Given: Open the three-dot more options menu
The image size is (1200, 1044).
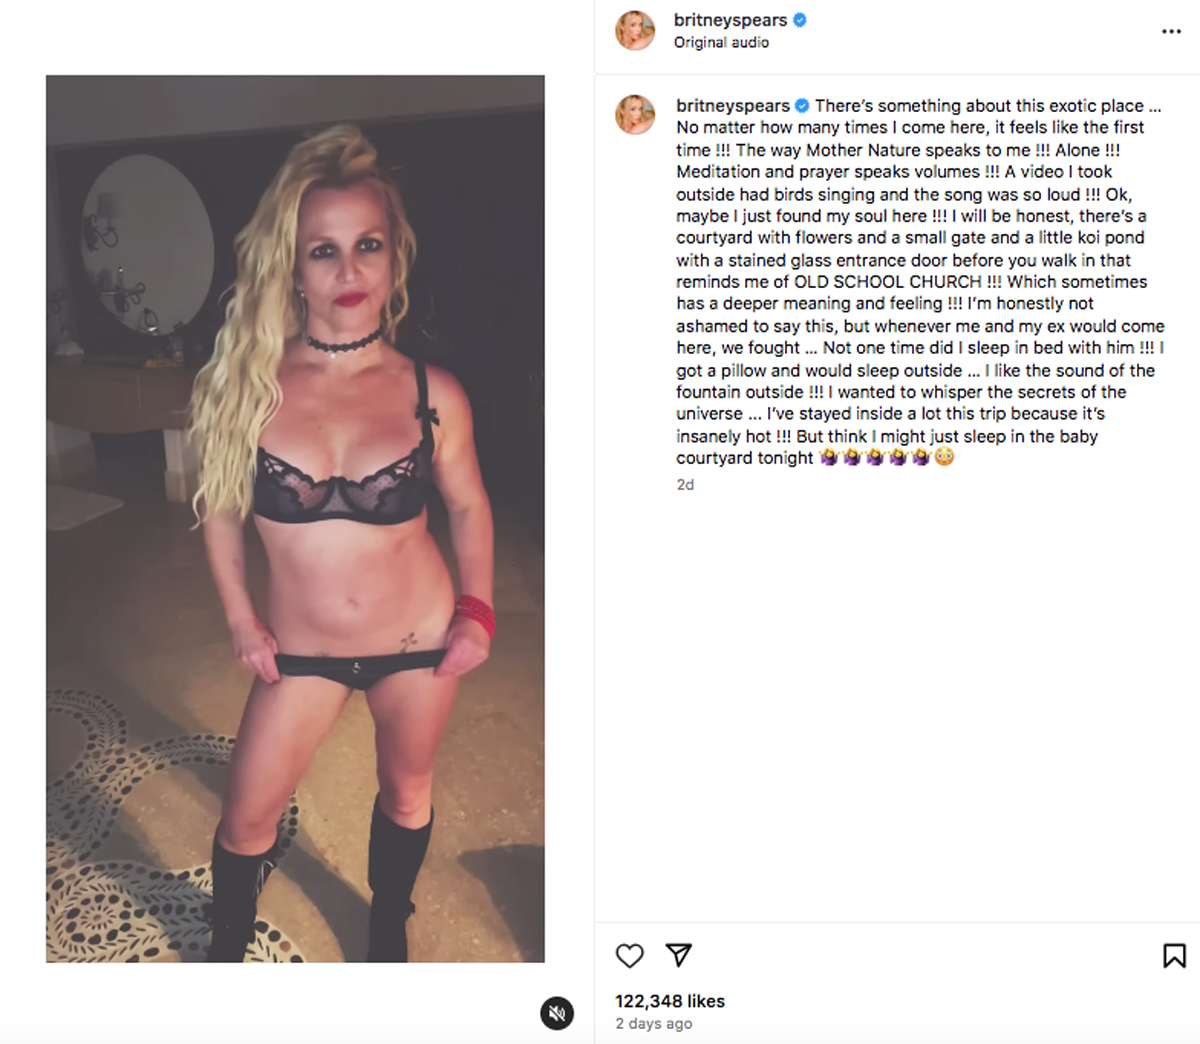Looking at the screenshot, I should pyautogui.click(x=1171, y=31).
